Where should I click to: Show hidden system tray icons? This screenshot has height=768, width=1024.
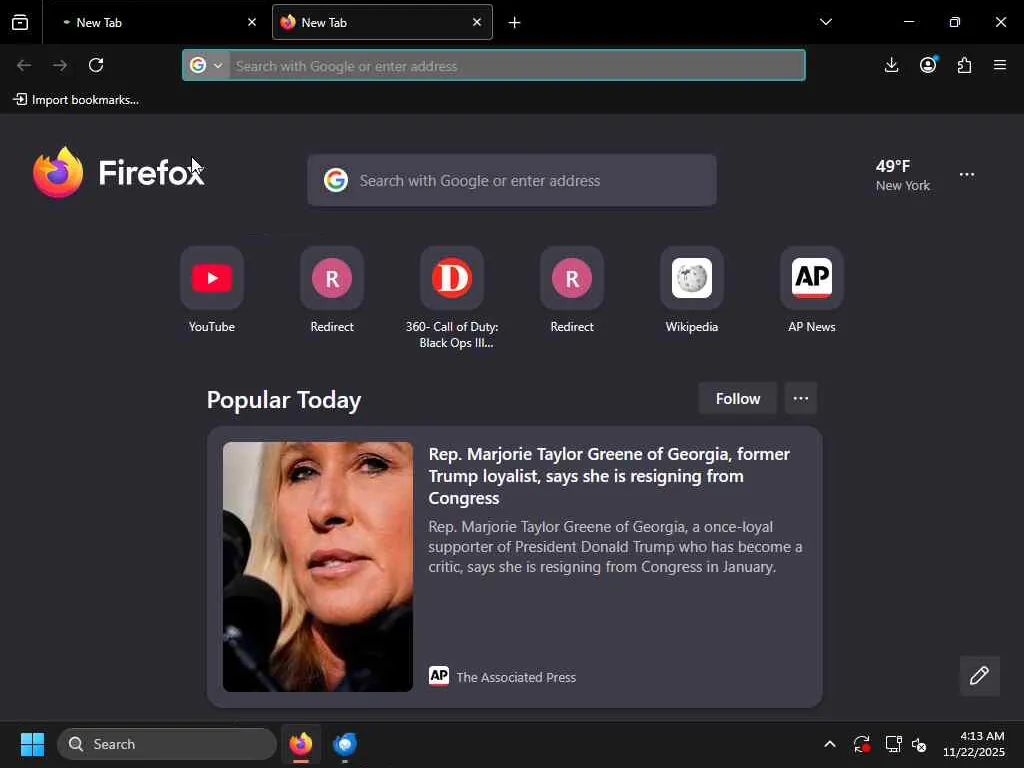point(830,744)
